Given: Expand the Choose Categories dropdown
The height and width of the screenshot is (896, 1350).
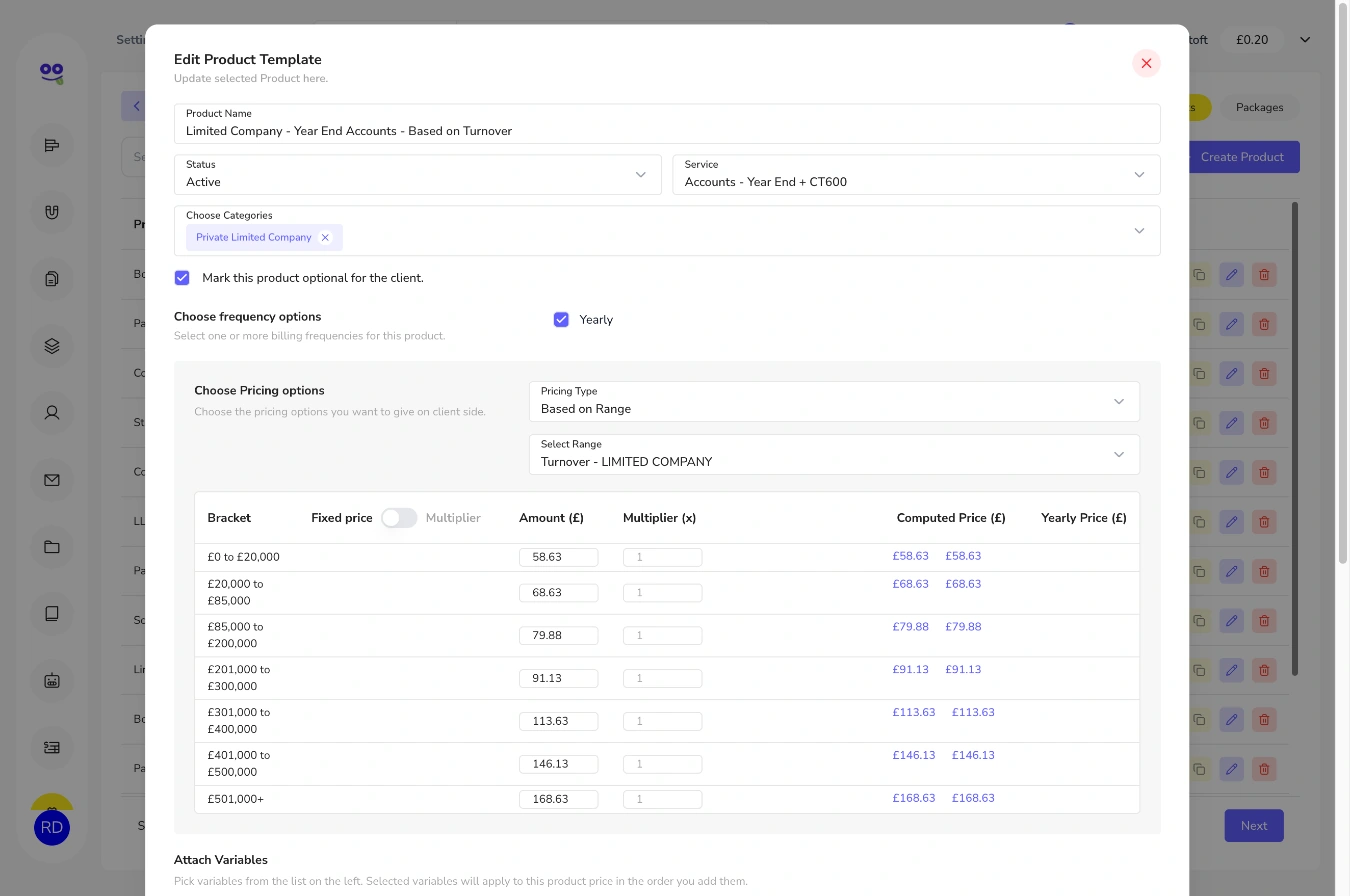Looking at the screenshot, I should click(x=1139, y=231).
